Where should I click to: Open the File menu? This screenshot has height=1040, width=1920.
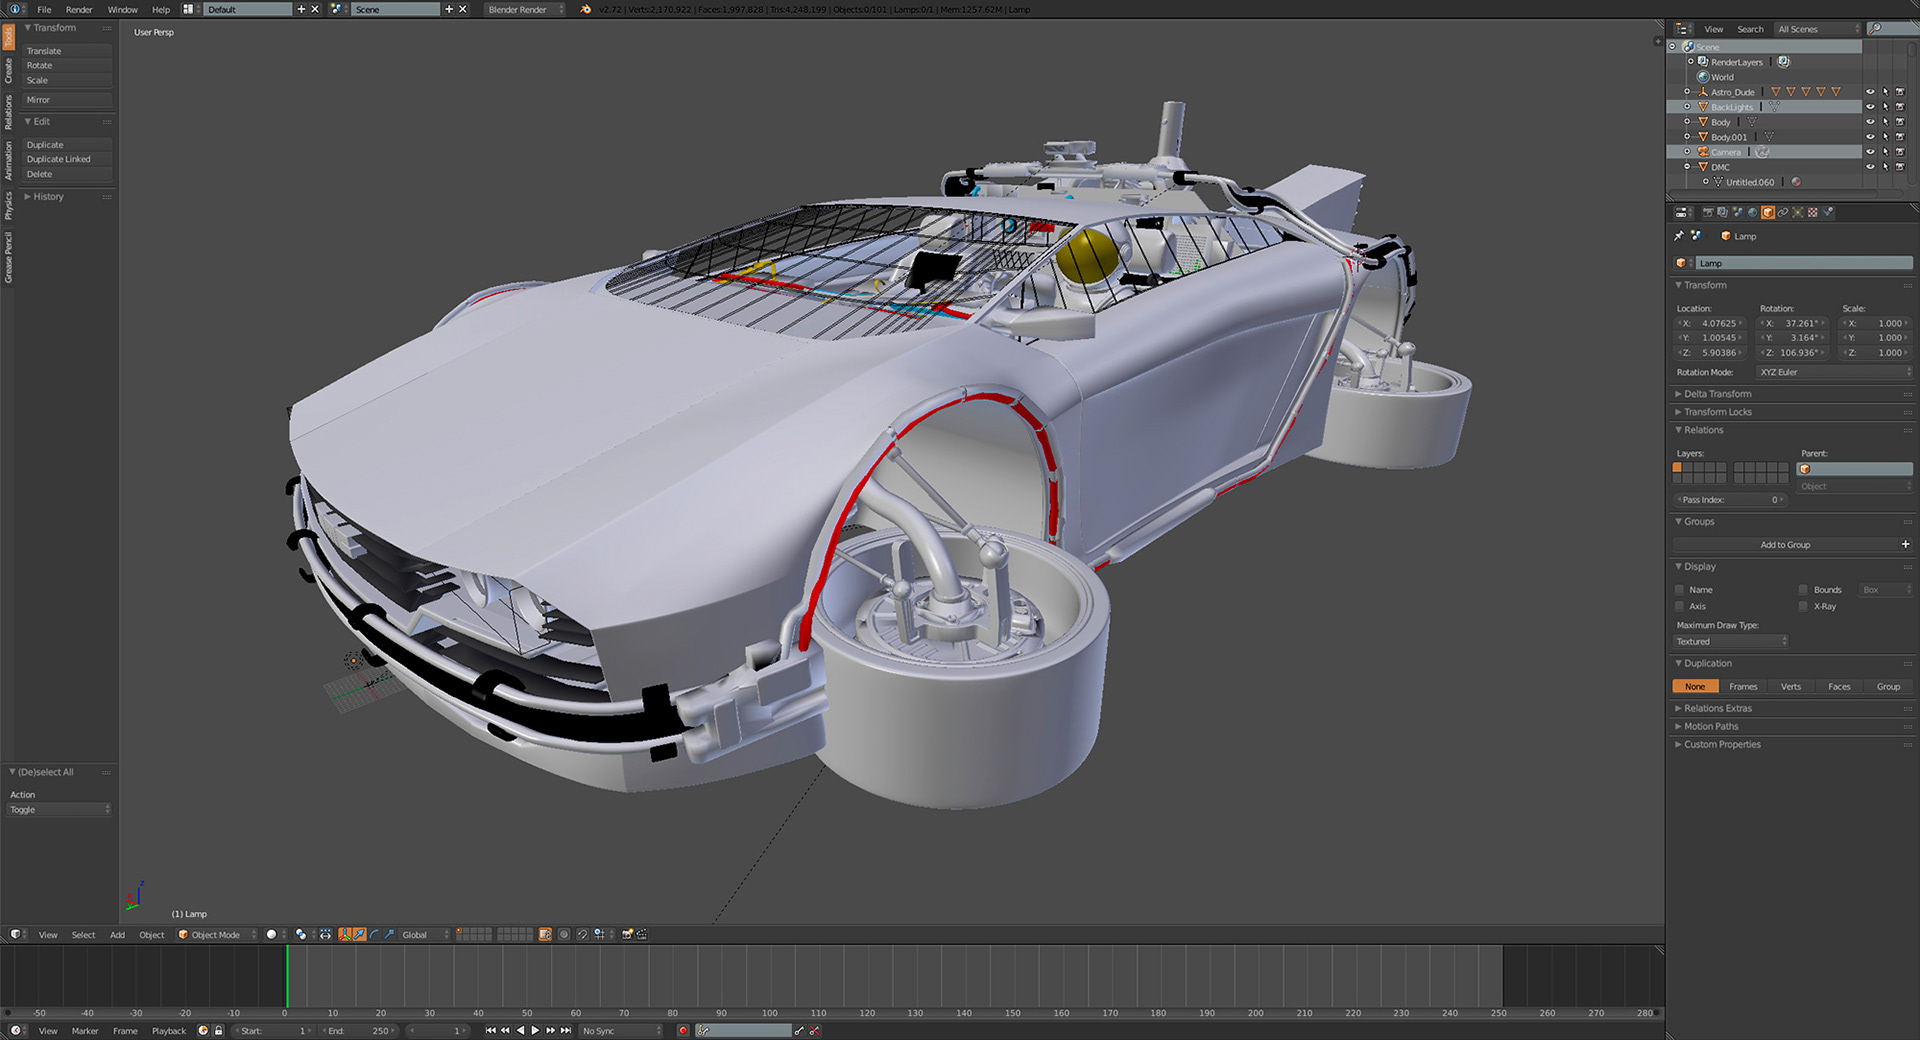coord(44,9)
